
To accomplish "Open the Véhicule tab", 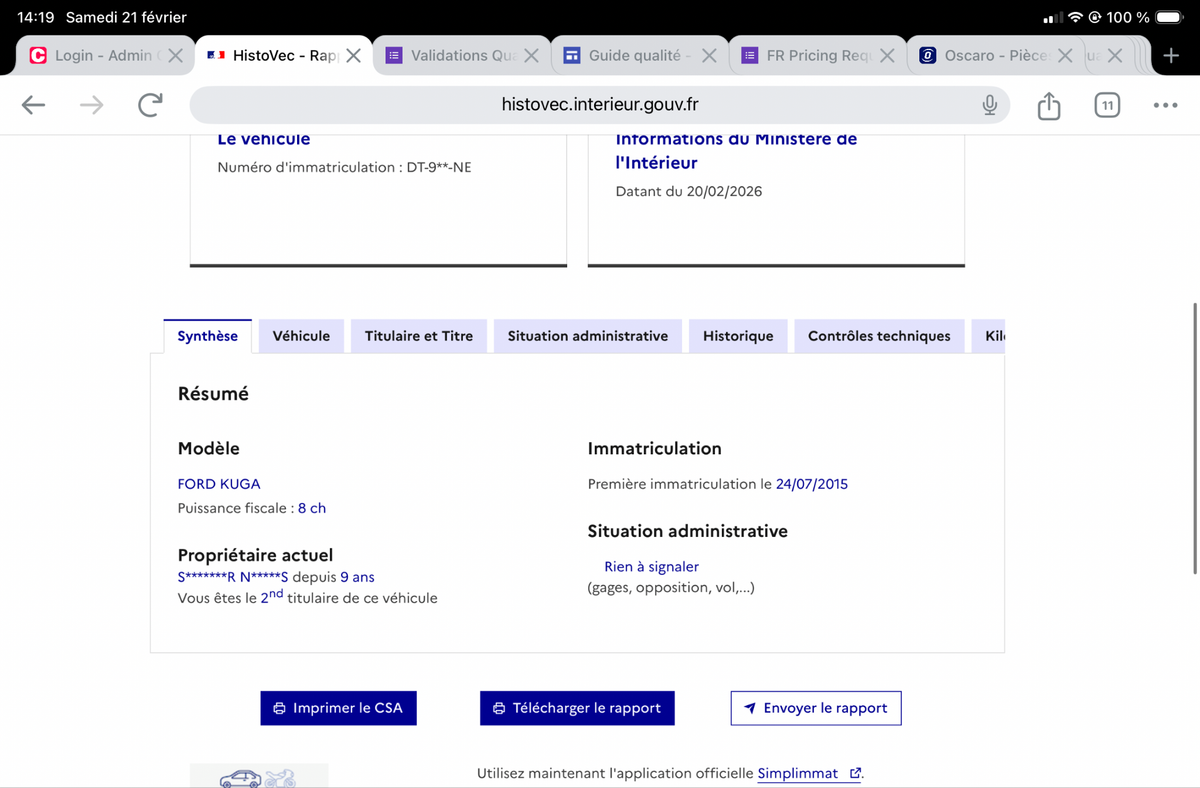I will tap(301, 336).
